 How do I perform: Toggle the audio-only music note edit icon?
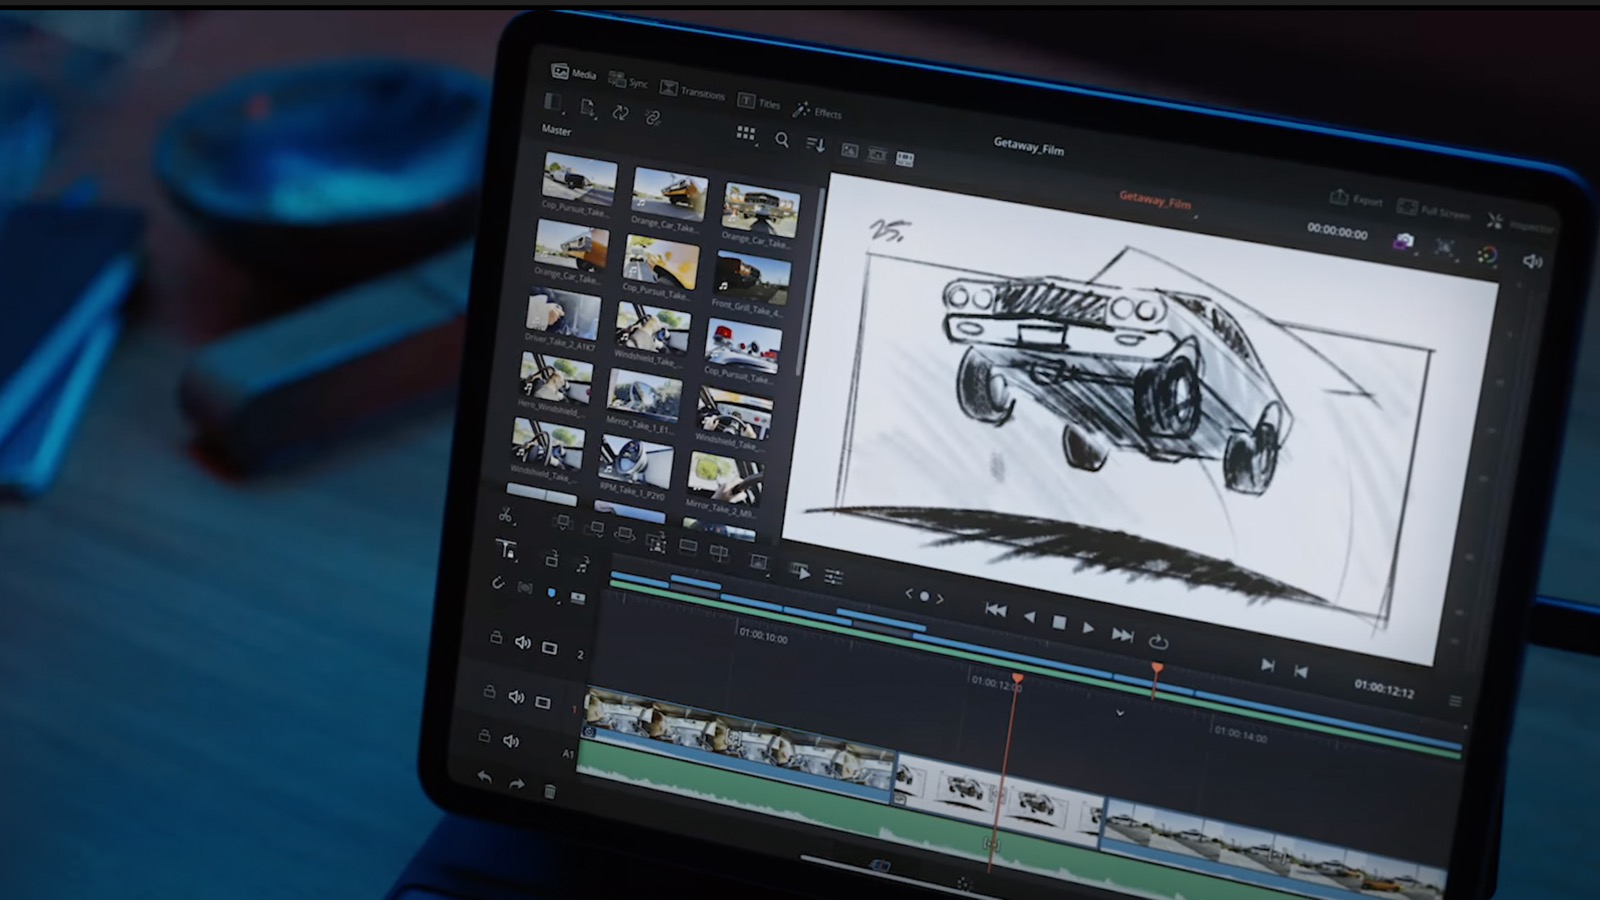click(582, 565)
